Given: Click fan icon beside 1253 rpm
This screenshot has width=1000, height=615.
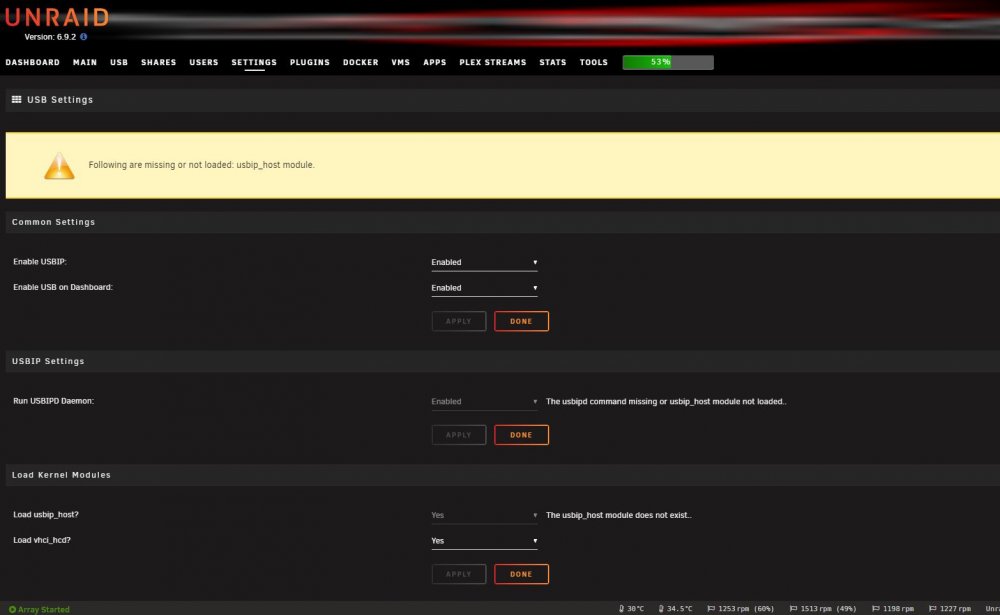Looking at the screenshot, I should [711, 609].
